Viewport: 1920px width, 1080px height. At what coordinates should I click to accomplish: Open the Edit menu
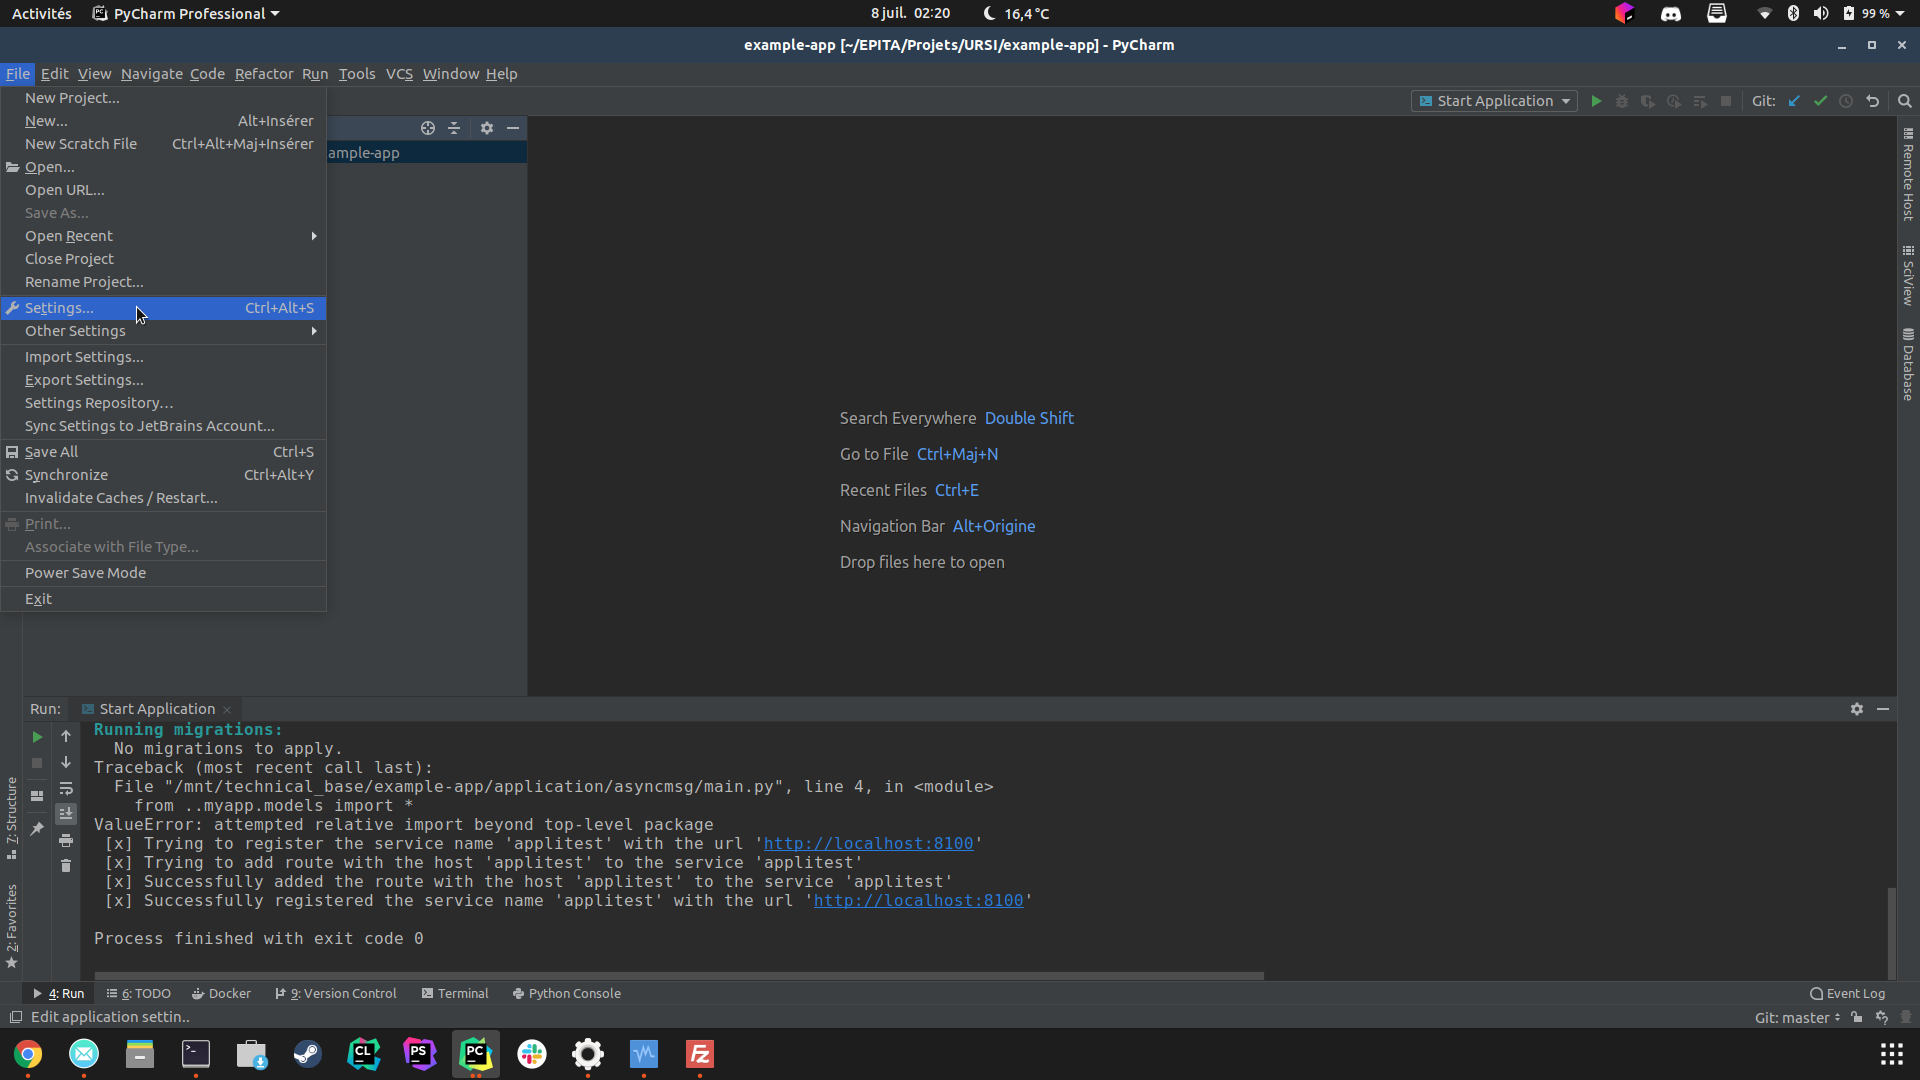54,74
